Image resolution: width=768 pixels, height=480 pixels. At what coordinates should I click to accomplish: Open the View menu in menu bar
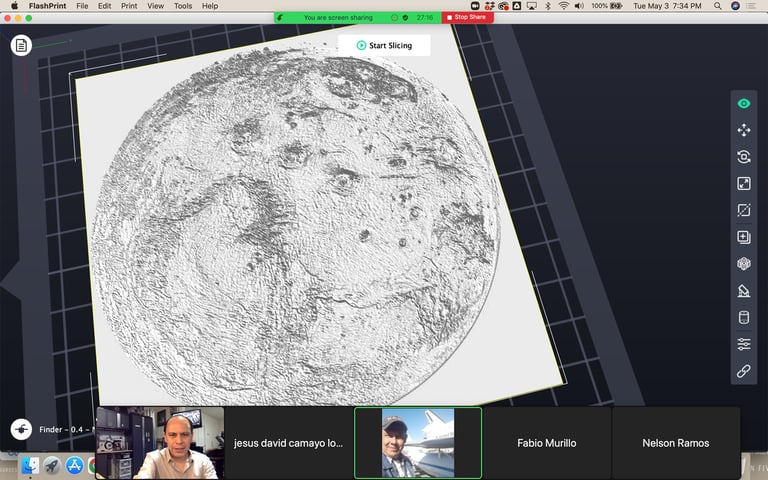[x=155, y=6]
